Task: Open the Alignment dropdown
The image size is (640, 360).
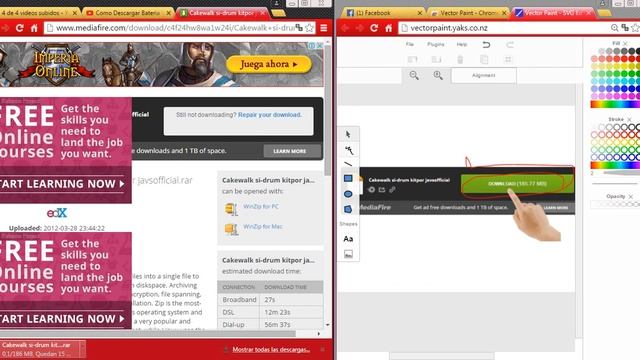Action: (484, 76)
